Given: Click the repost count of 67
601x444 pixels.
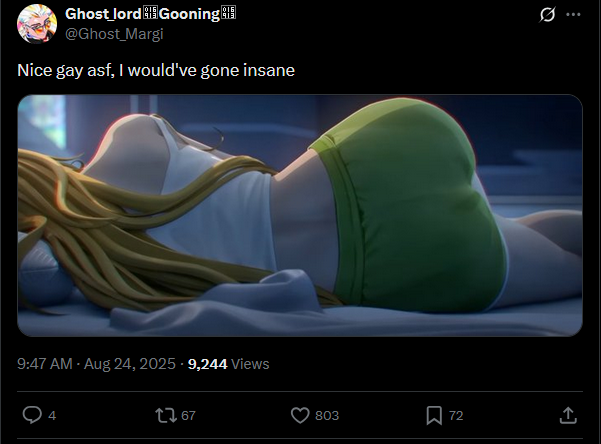Looking at the screenshot, I should click(188, 416).
